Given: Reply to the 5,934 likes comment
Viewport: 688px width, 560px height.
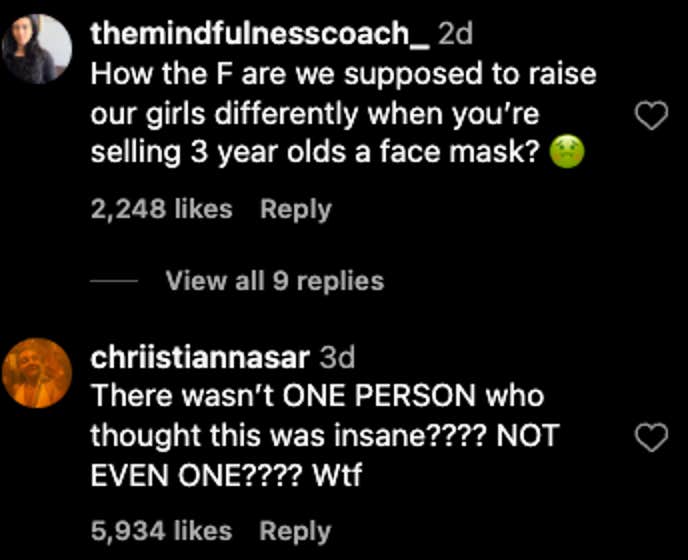Looking at the screenshot, I should pyautogui.click(x=295, y=532).
